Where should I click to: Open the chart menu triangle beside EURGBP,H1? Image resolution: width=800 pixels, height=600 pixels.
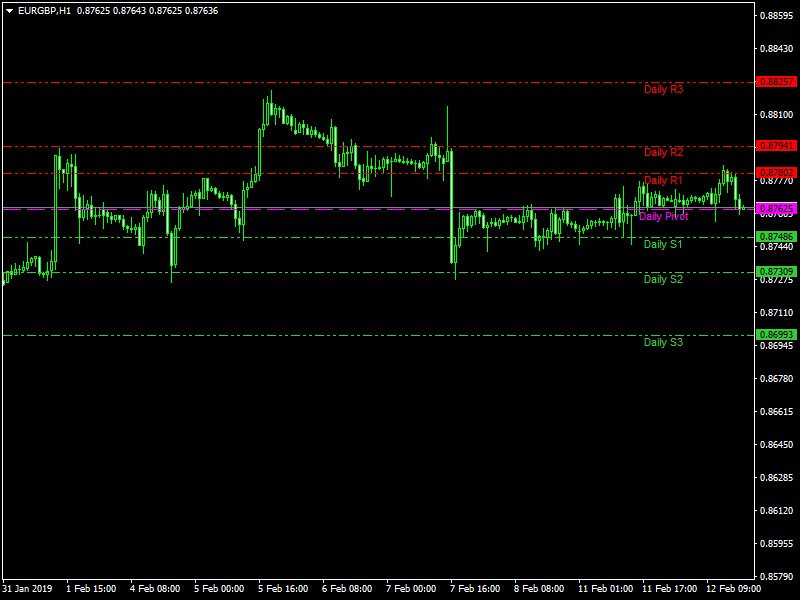click(9, 10)
